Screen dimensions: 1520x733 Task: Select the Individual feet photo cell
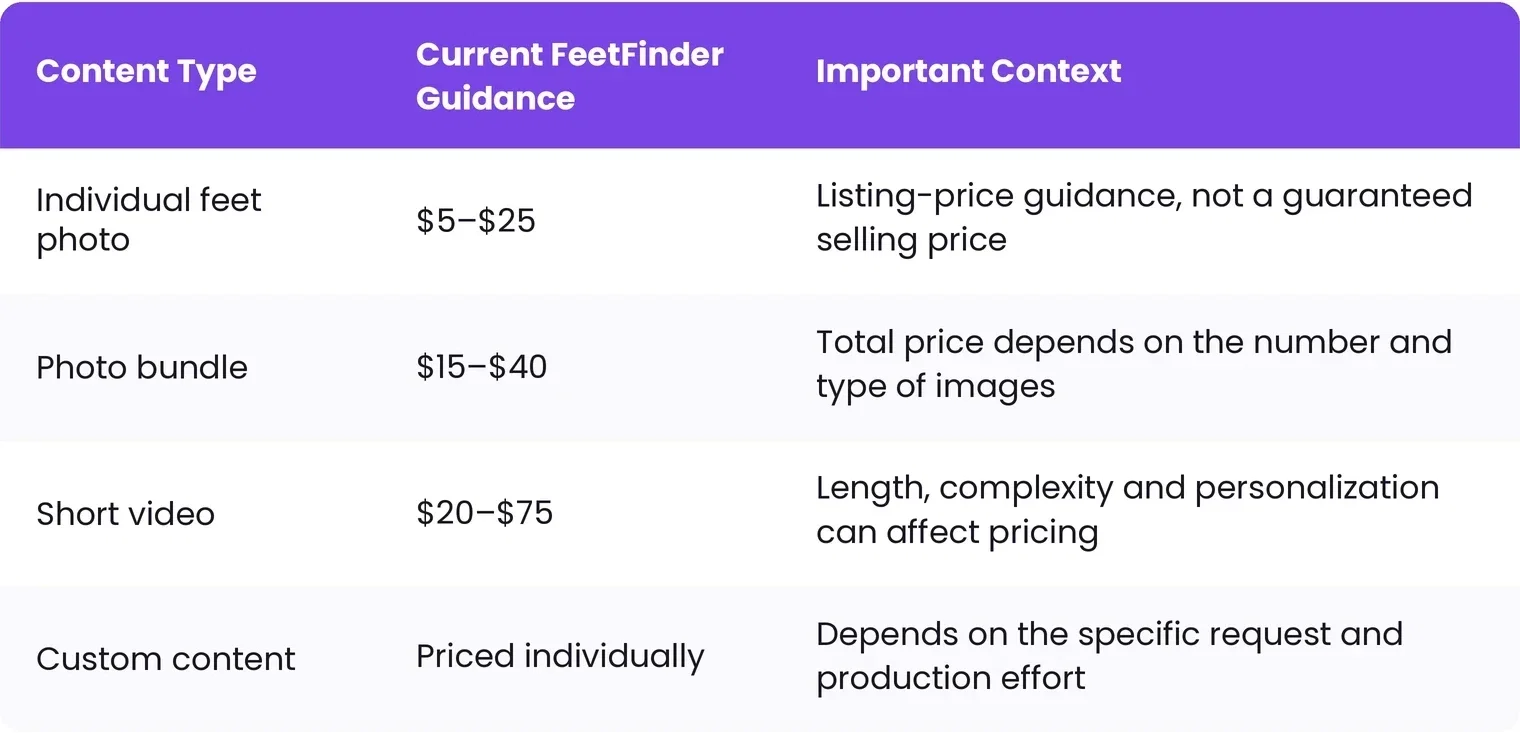(x=148, y=220)
